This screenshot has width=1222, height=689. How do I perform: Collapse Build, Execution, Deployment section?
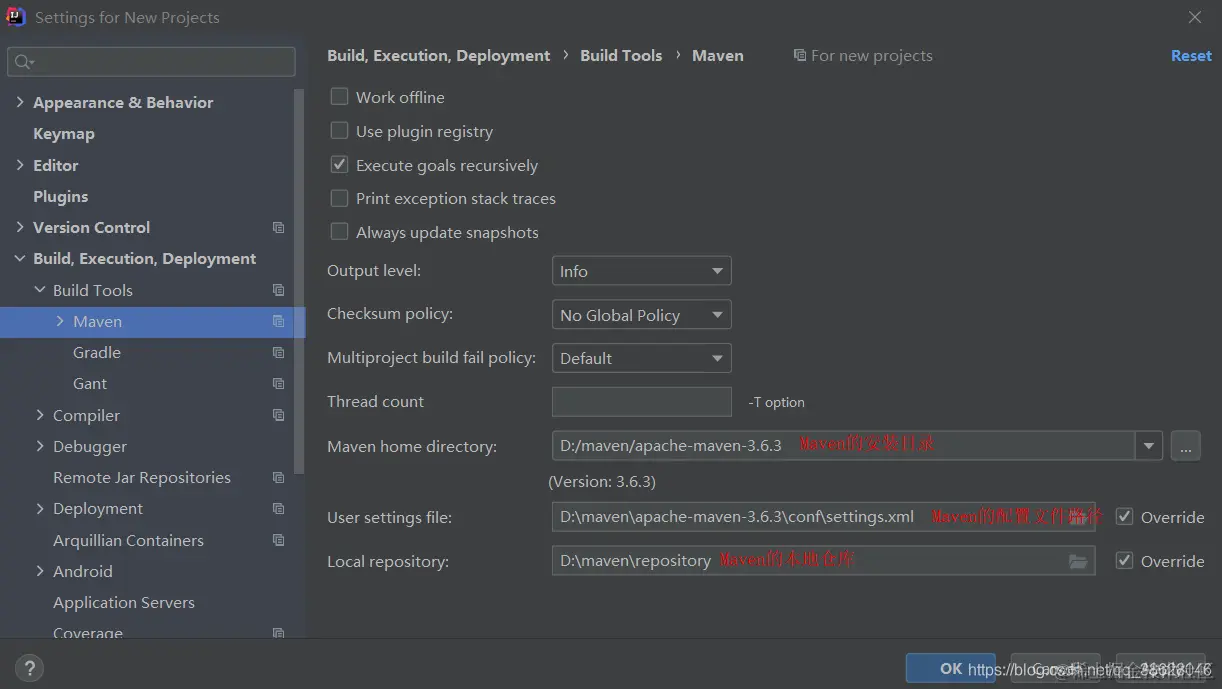pos(20,259)
